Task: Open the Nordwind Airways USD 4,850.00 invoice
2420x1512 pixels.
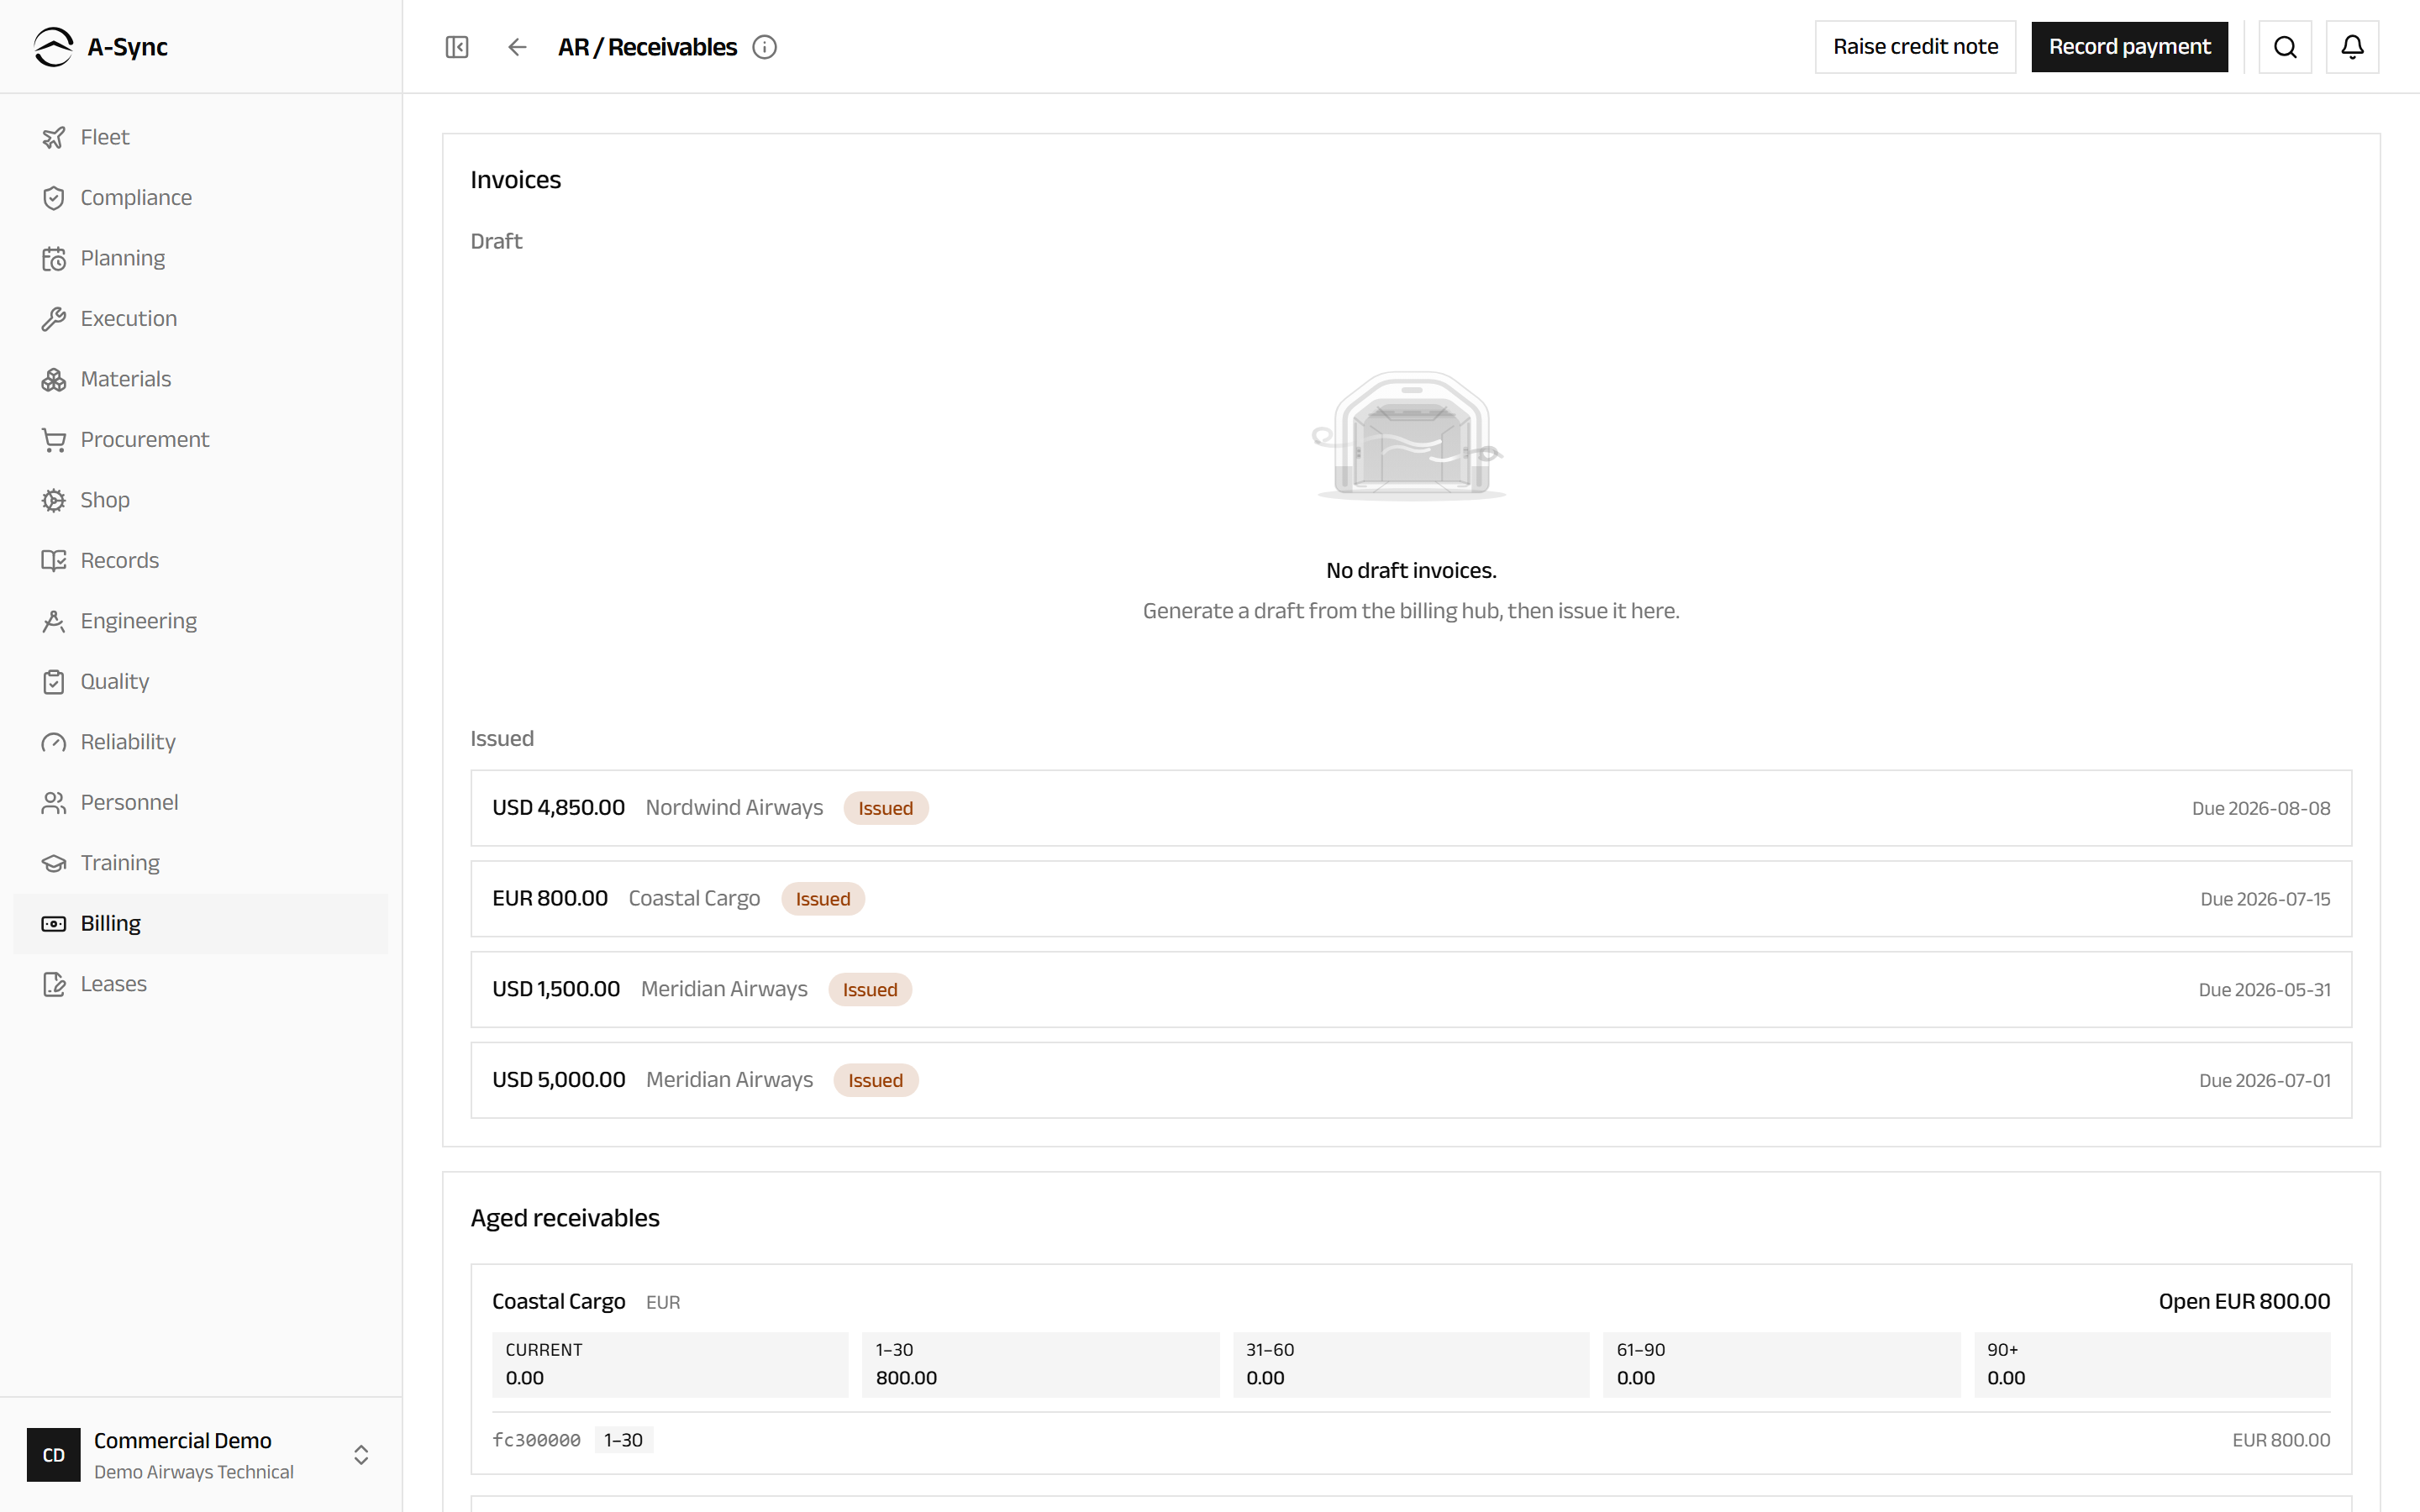Action: pyautogui.click(x=1411, y=808)
